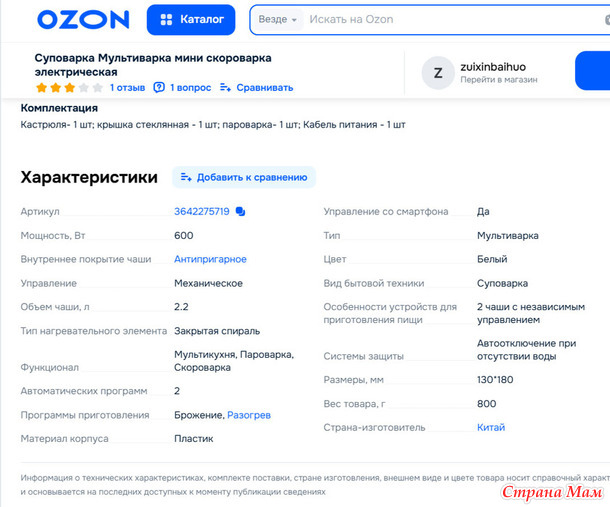Click the Сравнивать compare icon

(227, 88)
